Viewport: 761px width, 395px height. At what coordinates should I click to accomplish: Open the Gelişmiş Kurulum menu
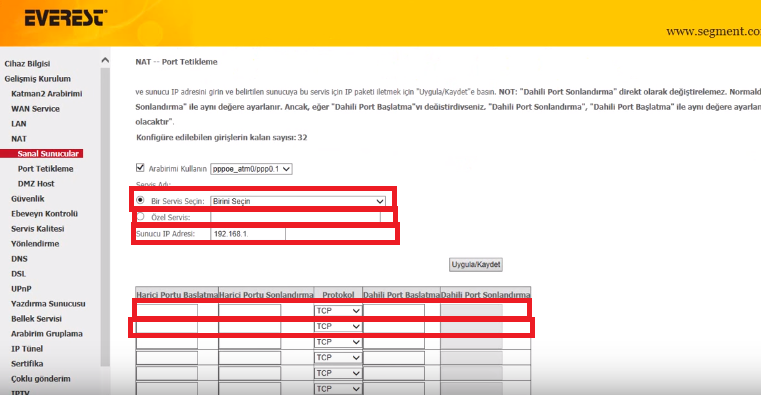coord(37,79)
